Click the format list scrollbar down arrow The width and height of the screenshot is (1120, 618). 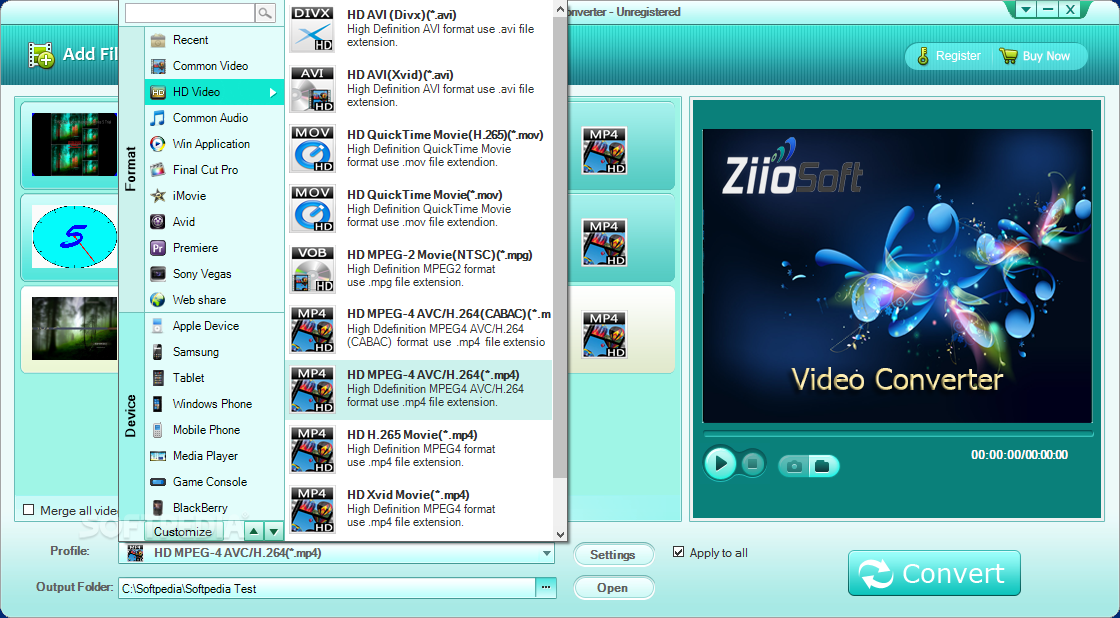[561, 534]
